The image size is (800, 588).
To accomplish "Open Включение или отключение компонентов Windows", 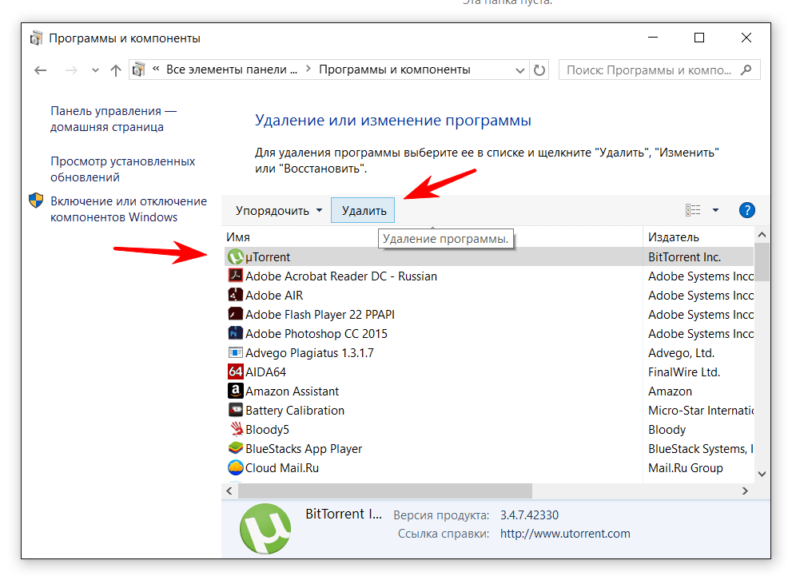I will [x=129, y=209].
